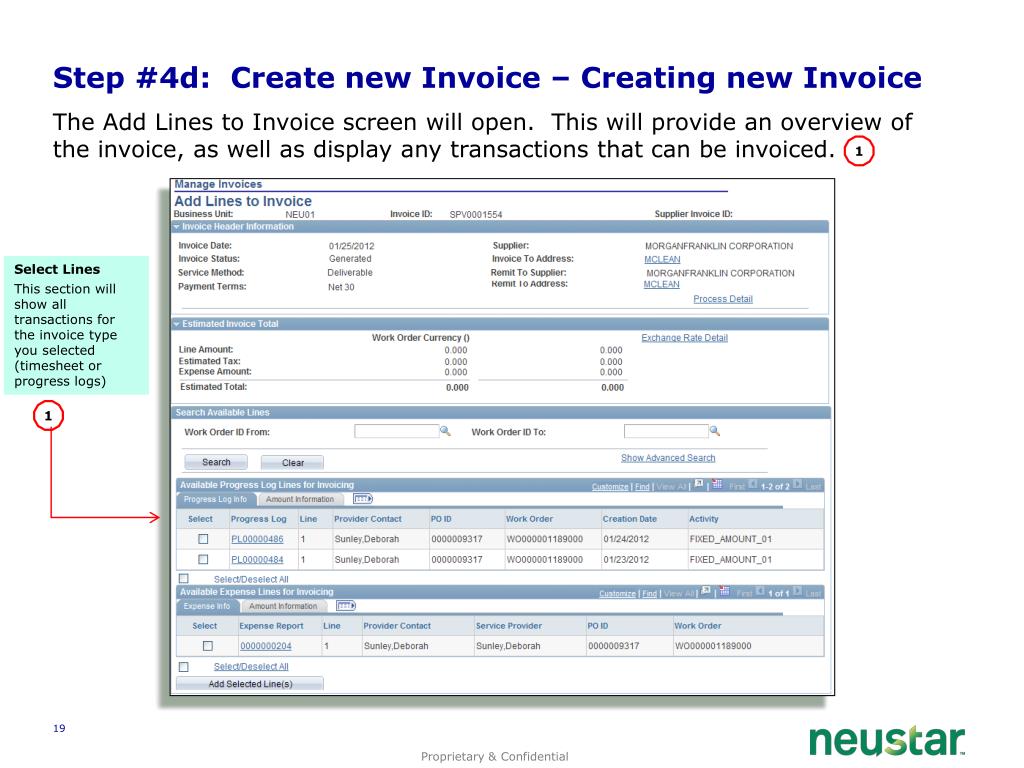Click creation date 01/23/2012 cell
This screenshot has height=768, width=1024.
point(626,560)
